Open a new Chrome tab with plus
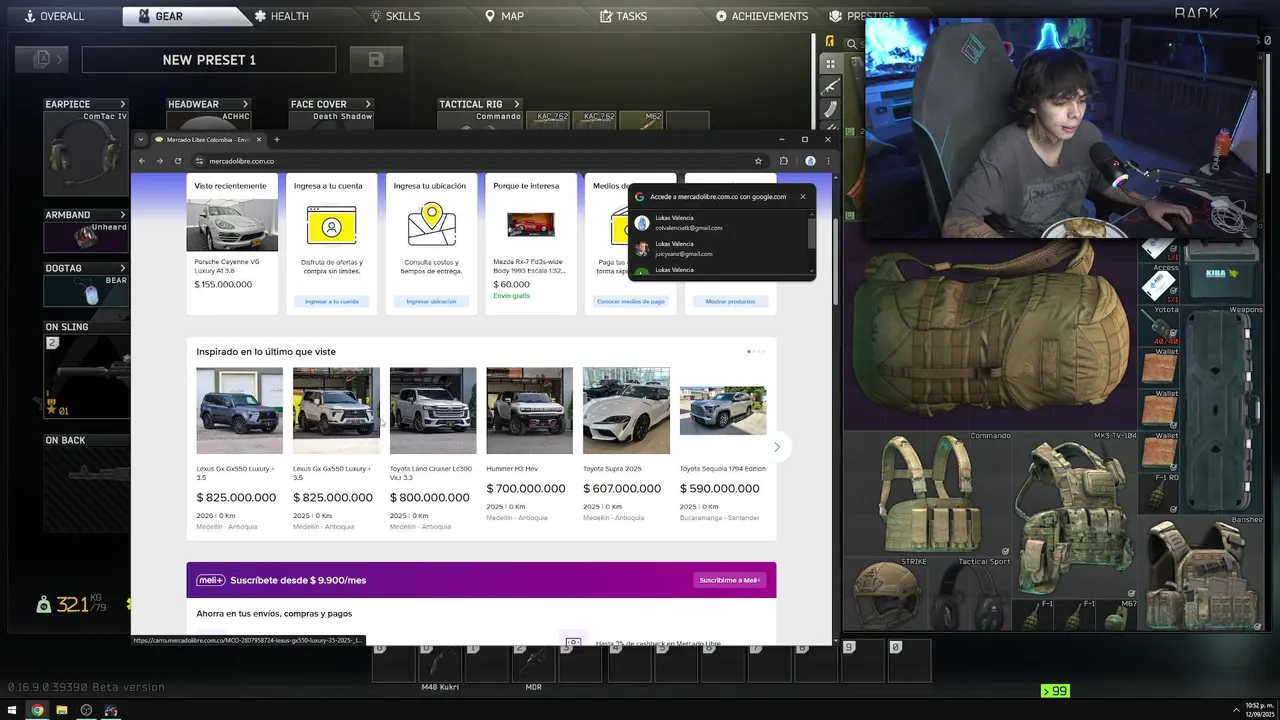The width and height of the screenshot is (1280, 720). 277,140
